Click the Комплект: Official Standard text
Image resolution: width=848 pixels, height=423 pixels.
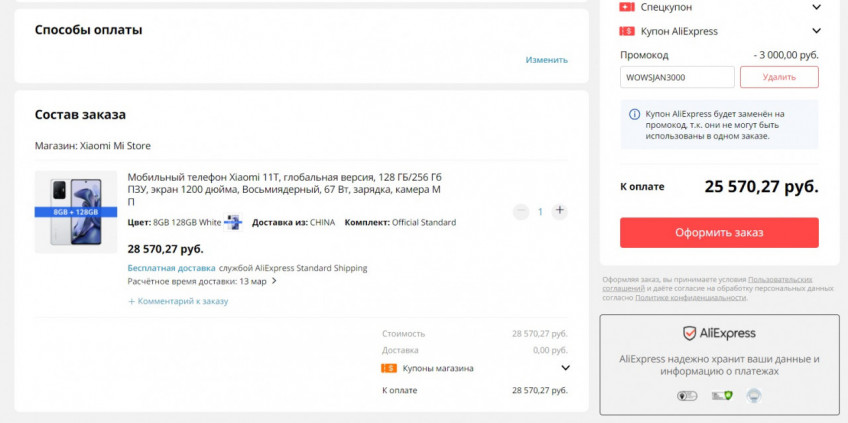(400, 222)
